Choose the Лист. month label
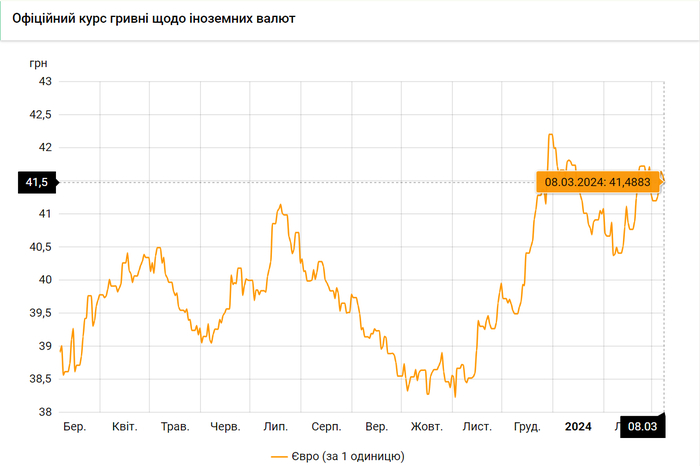 pyautogui.click(x=477, y=427)
